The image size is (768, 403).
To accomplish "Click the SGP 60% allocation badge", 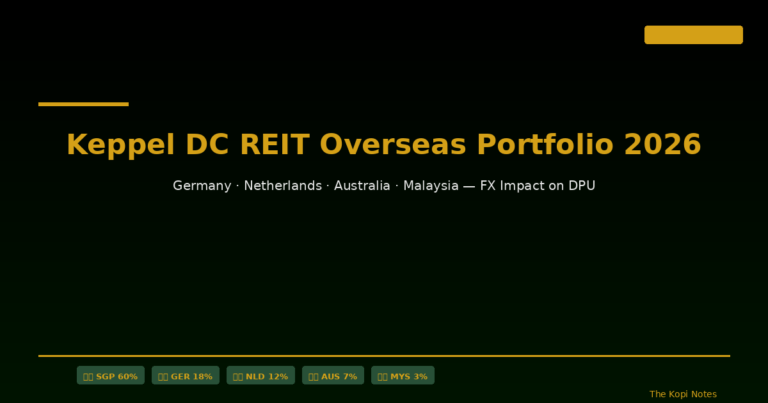I will tap(111, 376).
